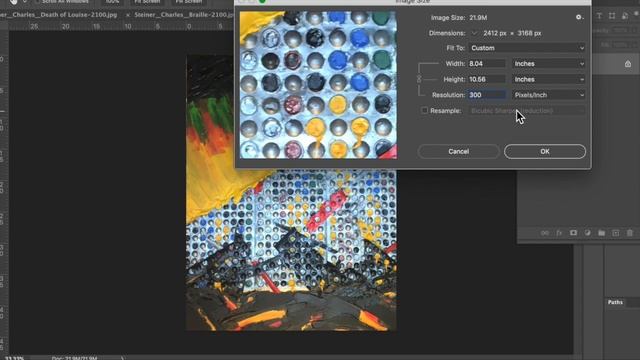Open the Height units Inches dropdown
Screen dimensions: 640x360
click(549, 79)
